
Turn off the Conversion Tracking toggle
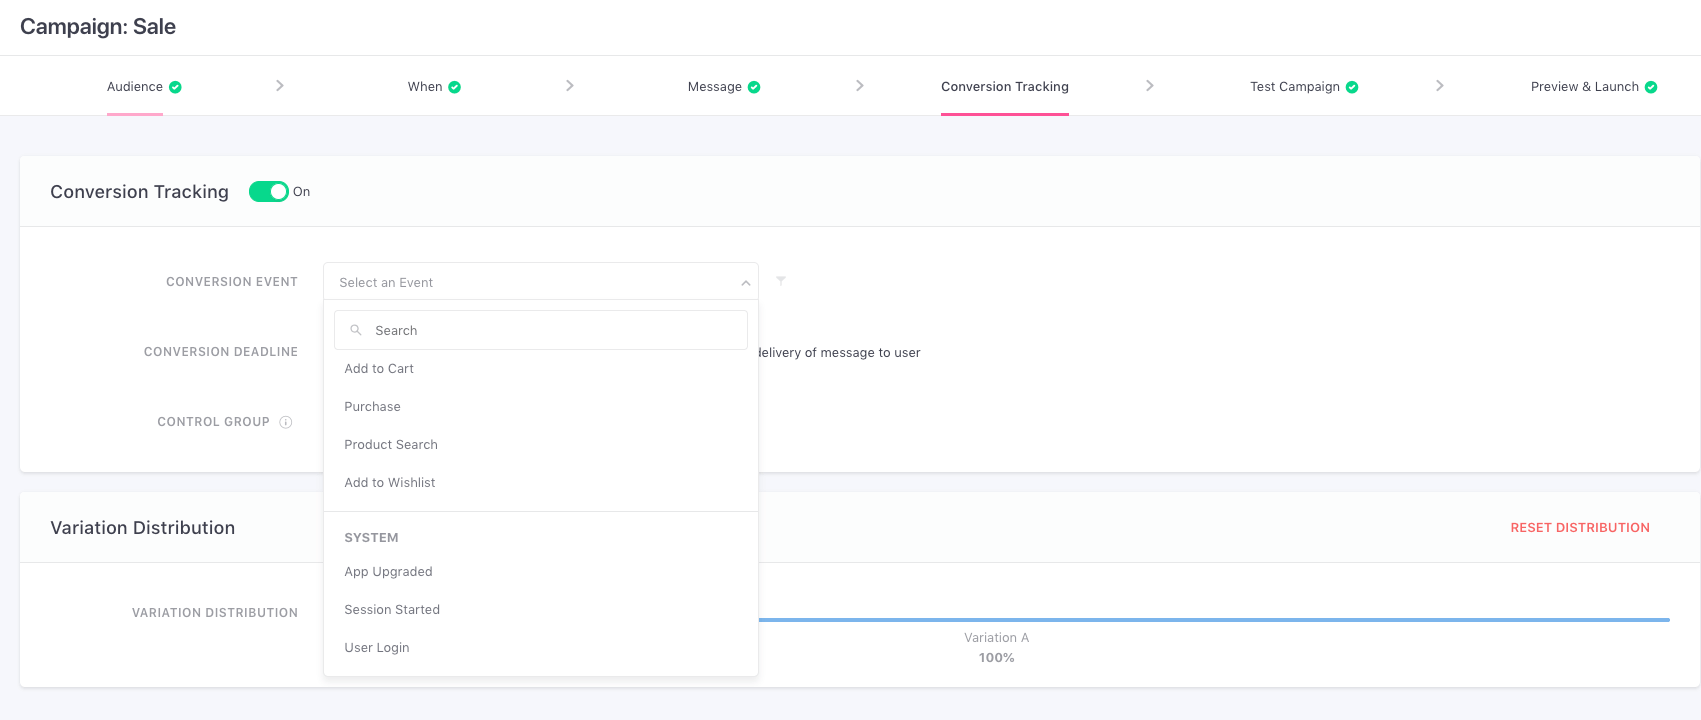pos(269,192)
